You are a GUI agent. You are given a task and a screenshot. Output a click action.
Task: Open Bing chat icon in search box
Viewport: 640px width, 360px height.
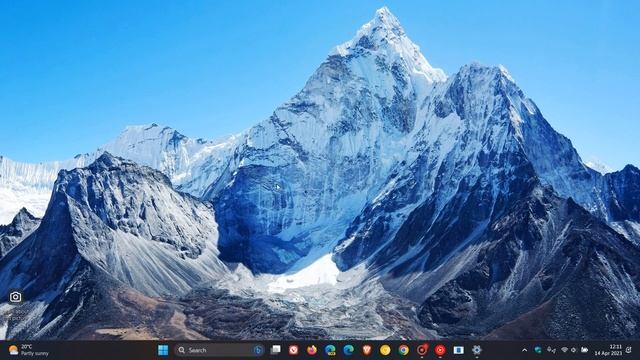(x=258, y=350)
